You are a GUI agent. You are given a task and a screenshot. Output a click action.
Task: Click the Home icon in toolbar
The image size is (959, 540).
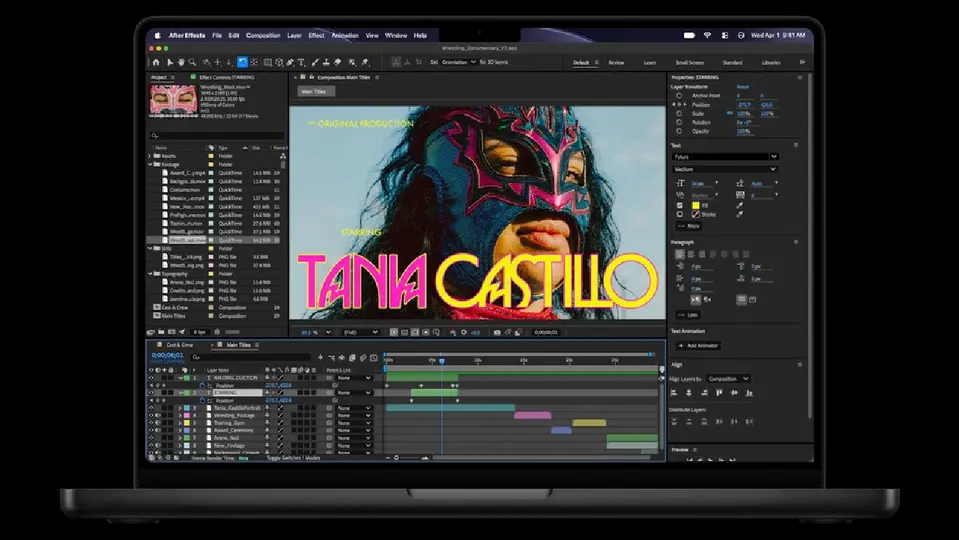pyautogui.click(x=156, y=62)
